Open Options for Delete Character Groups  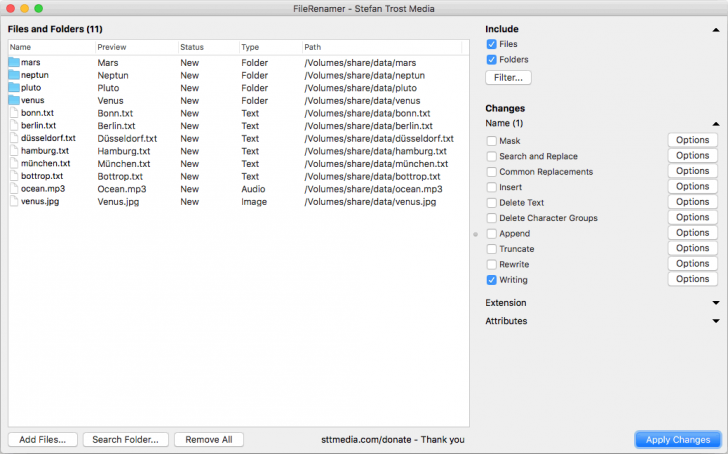point(692,217)
